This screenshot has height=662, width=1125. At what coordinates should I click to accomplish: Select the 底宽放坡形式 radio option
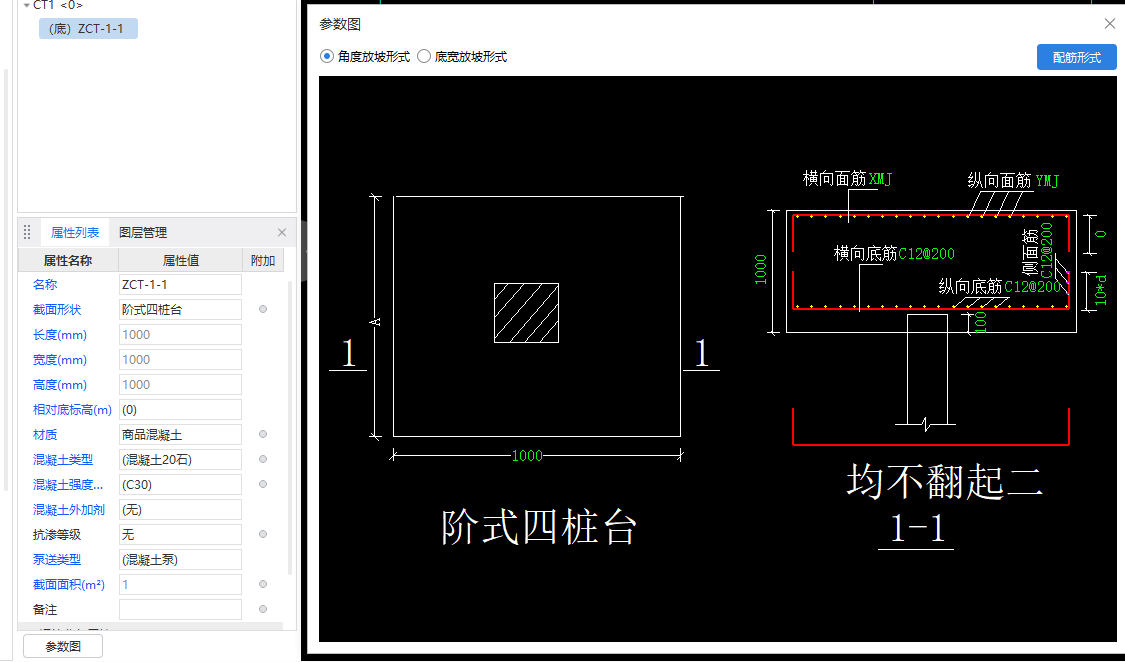[462, 57]
